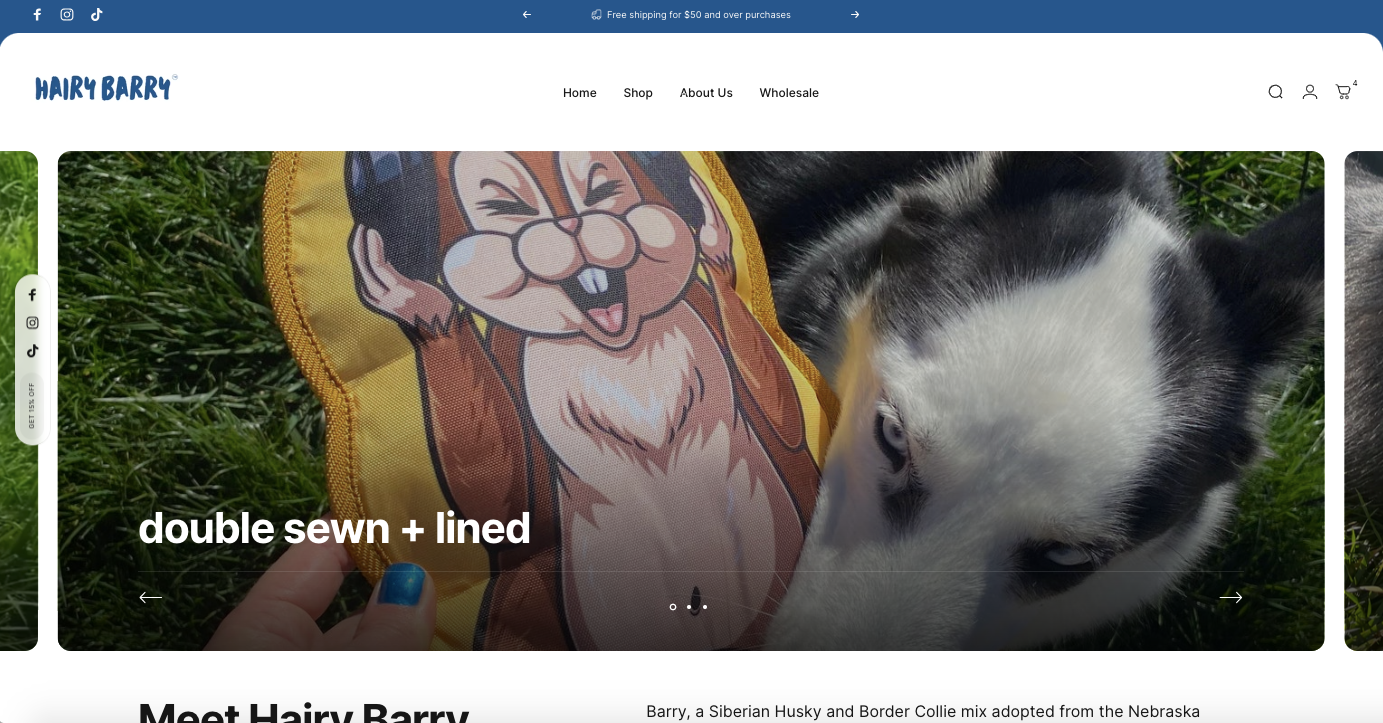1383x723 pixels.
Task: Select the third slideshow pagination dot
Action: [705, 607]
